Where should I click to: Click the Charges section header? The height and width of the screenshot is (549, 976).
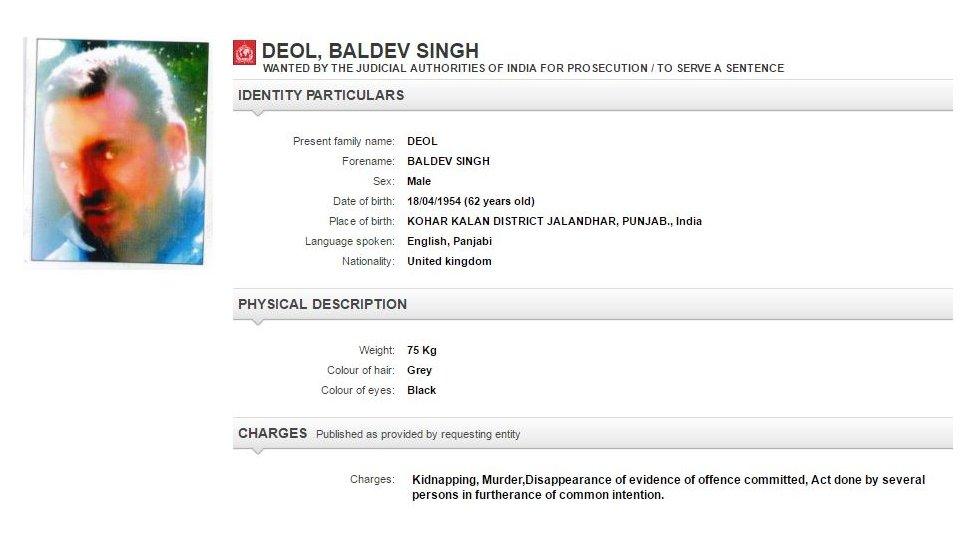(272, 433)
